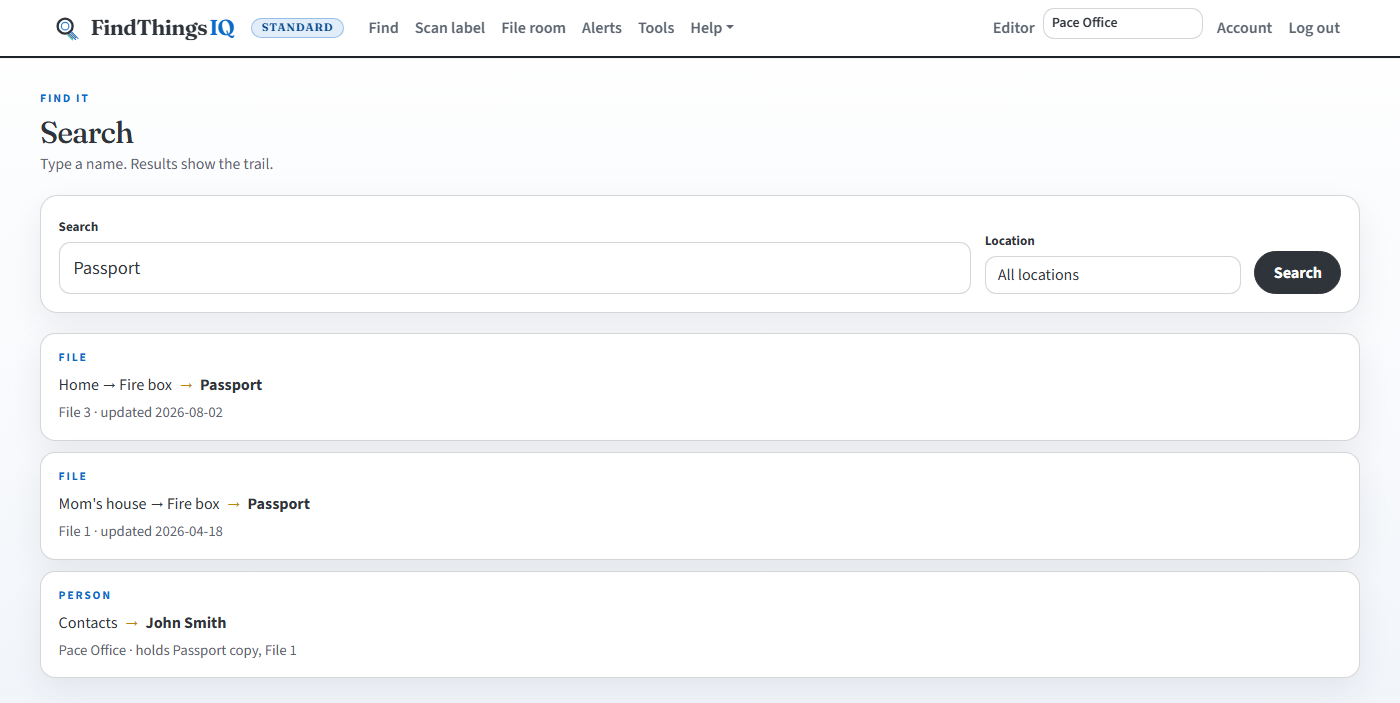Open the Account page

(x=1244, y=28)
